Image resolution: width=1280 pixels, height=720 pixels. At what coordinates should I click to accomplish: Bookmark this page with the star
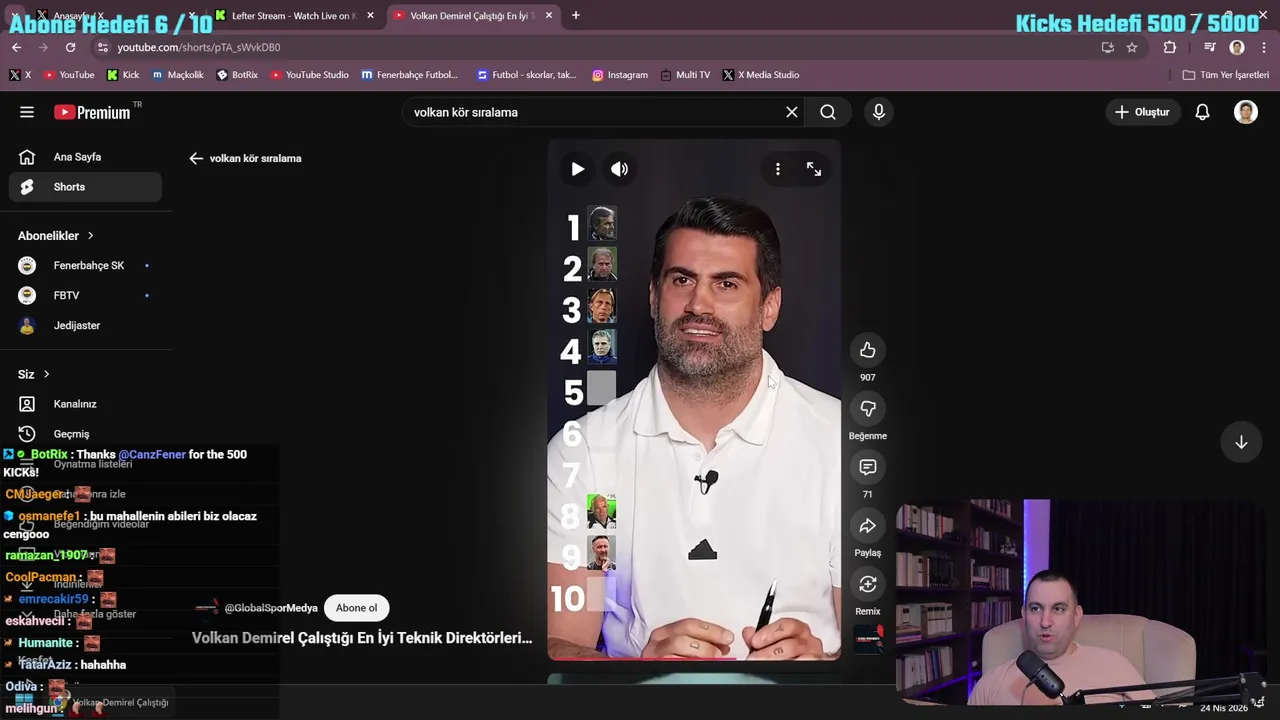click(x=1132, y=47)
